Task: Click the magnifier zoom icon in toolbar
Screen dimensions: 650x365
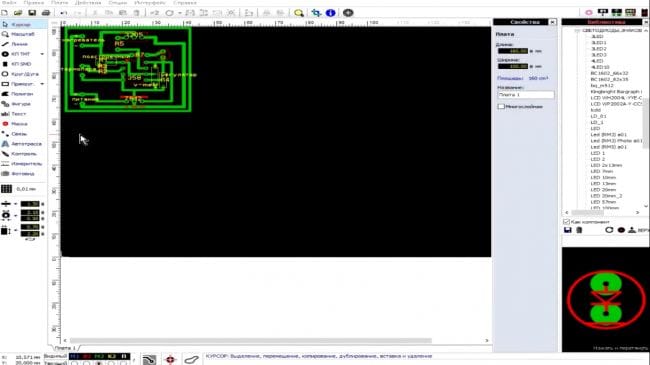Action: click(298, 13)
